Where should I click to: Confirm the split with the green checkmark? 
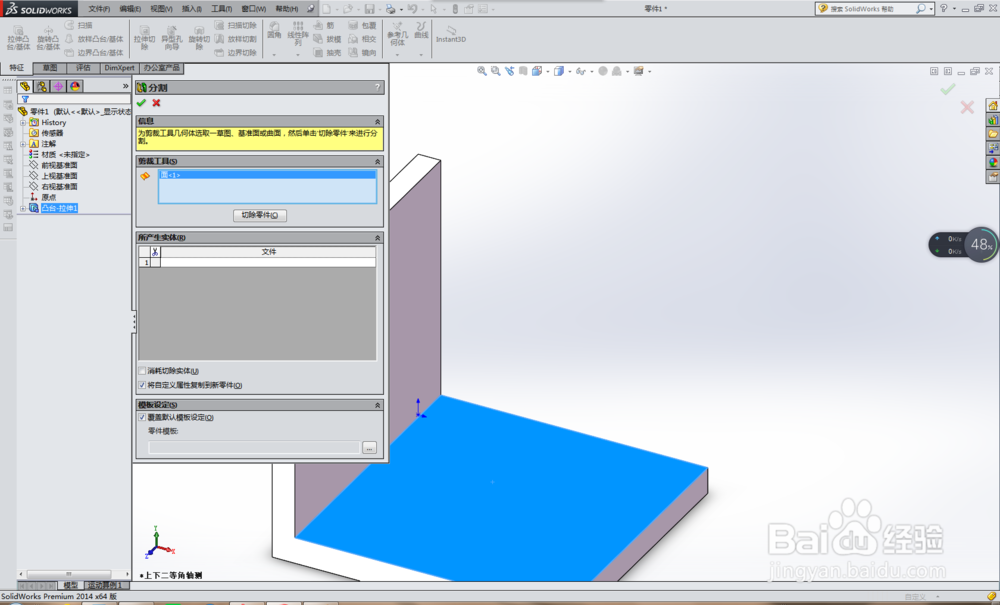click(141, 103)
